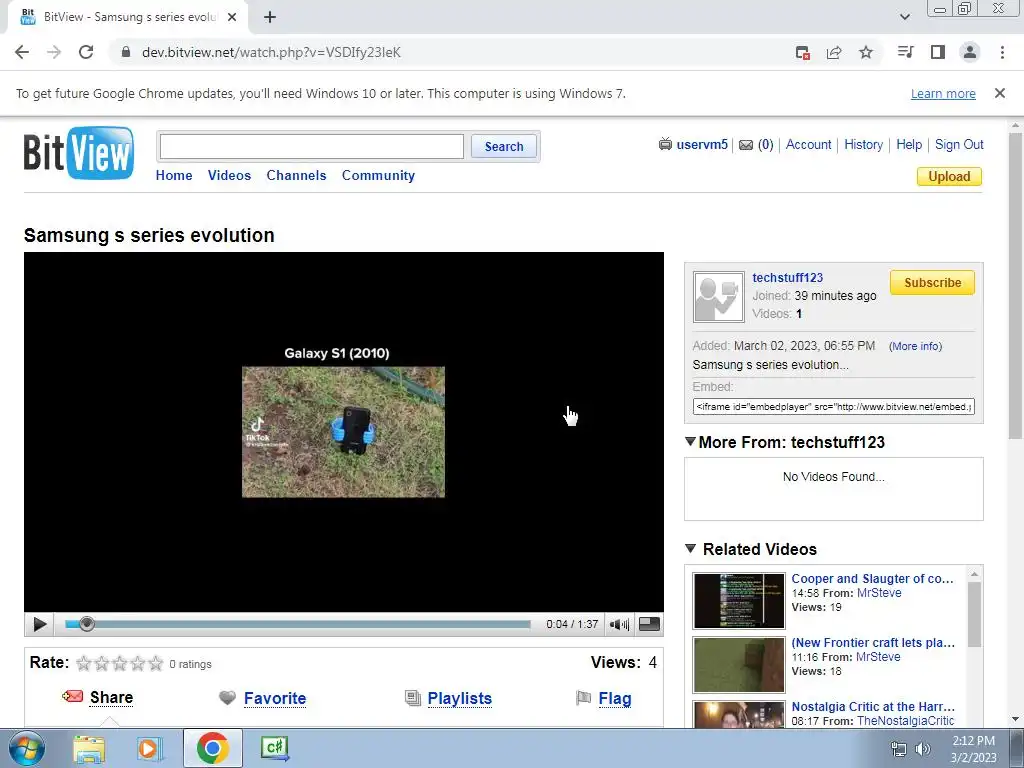Open TheNostalgiaCritic channel link
Image resolution: width=1024 pixels, height=768 pixels.
pos(905,720)
